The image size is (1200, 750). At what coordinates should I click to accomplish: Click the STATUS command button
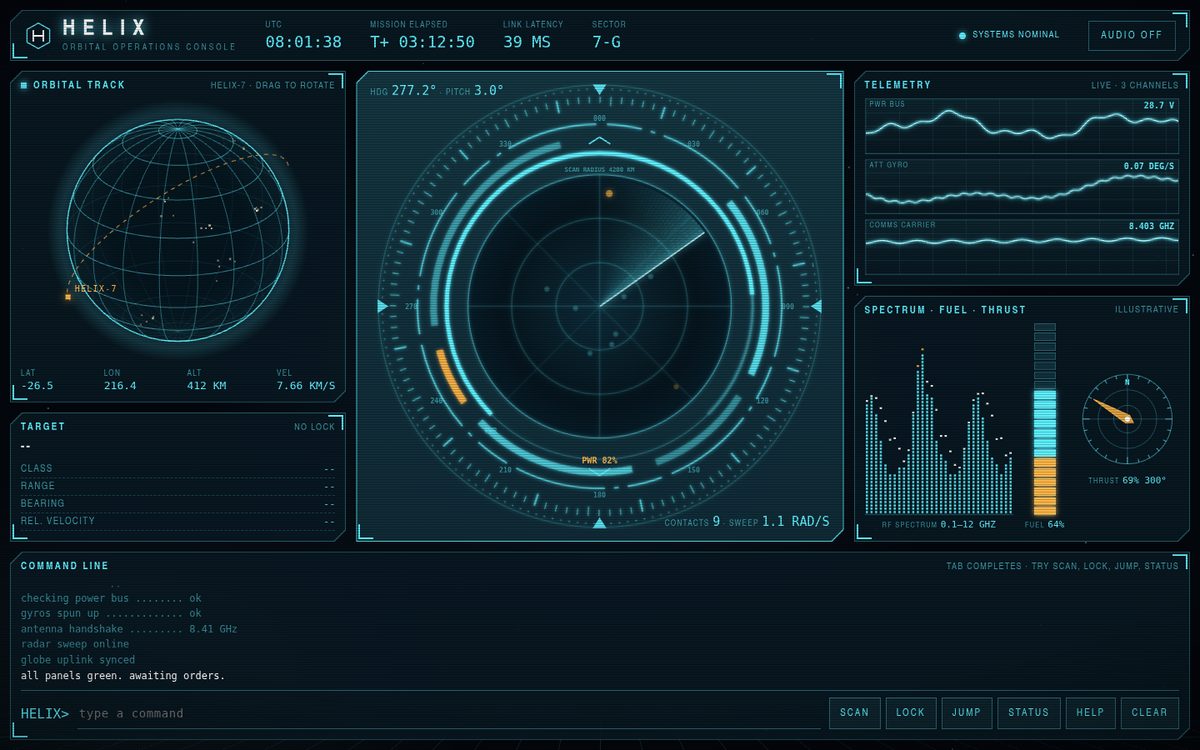pos(1028,713)
